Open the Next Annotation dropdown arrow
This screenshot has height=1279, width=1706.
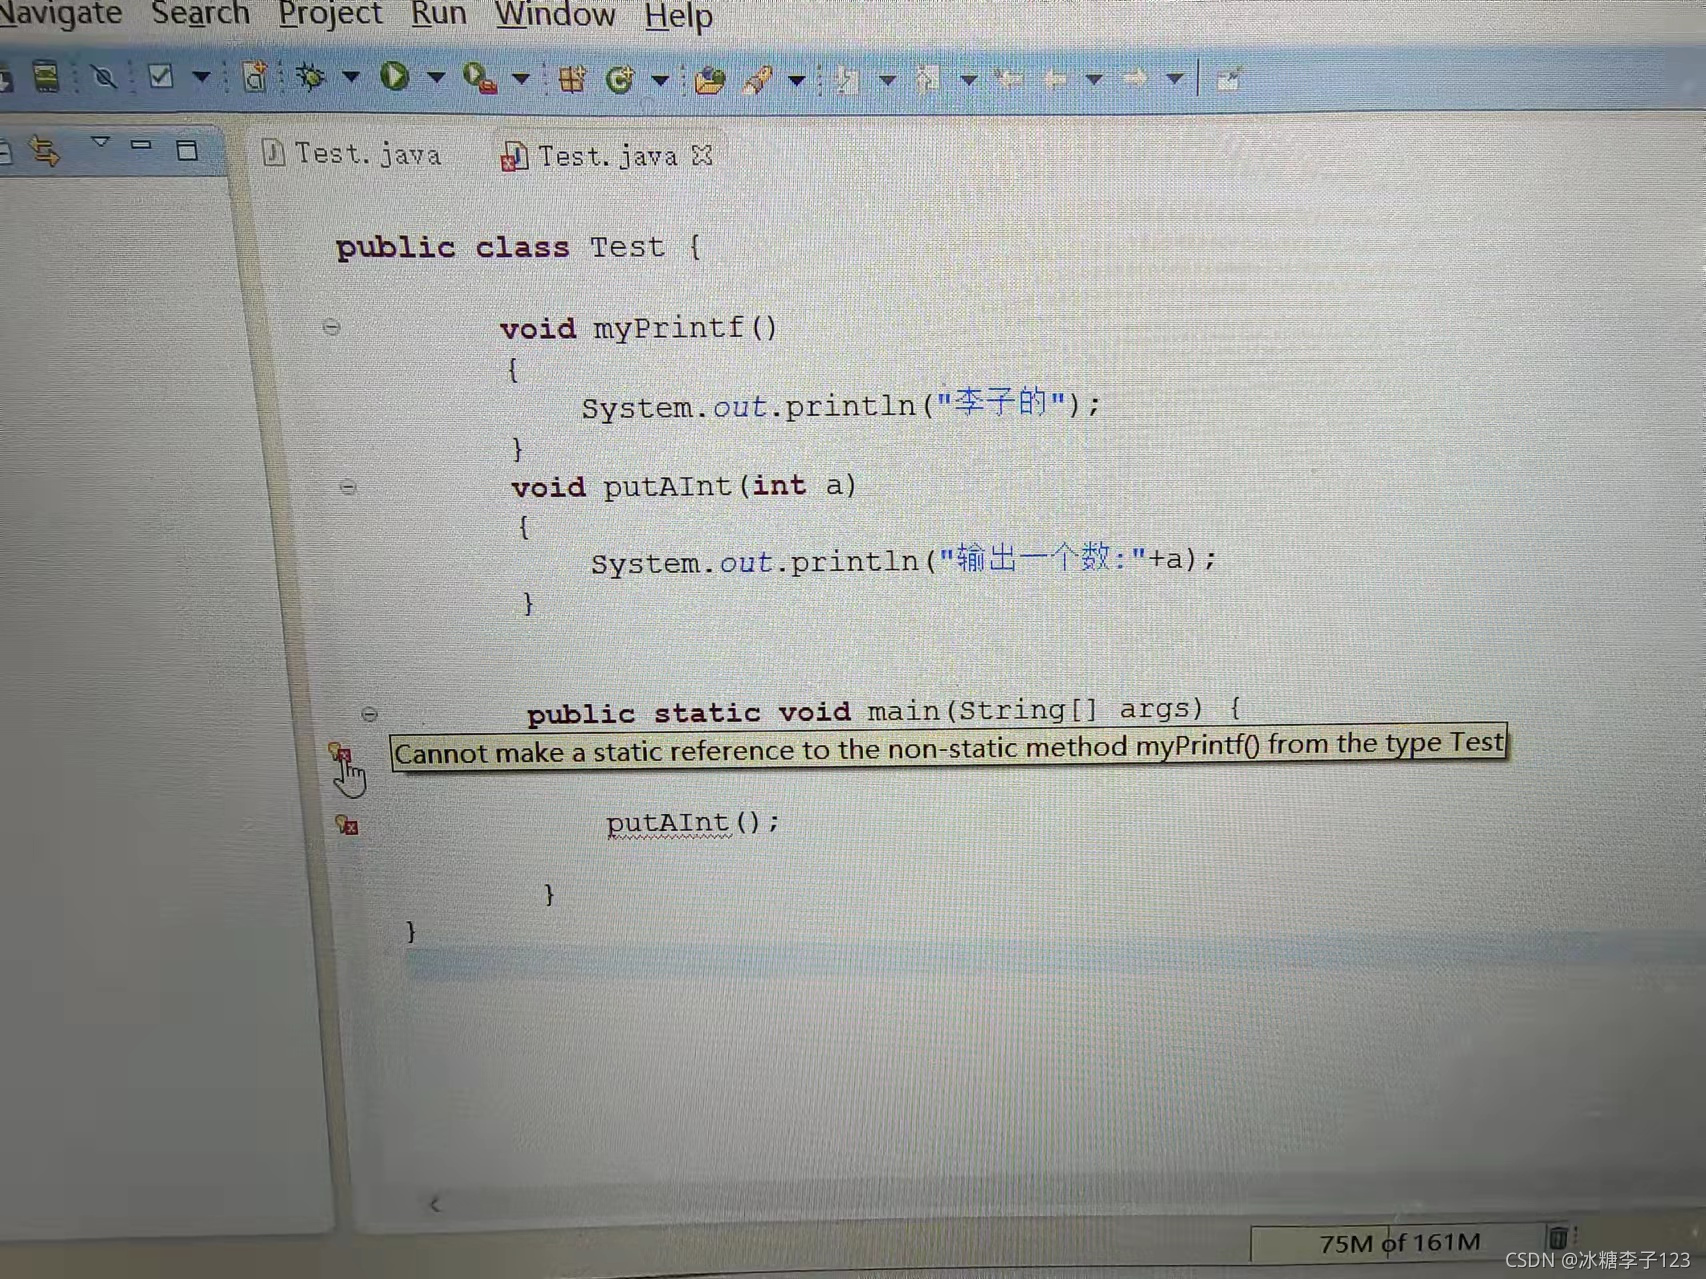888,79
